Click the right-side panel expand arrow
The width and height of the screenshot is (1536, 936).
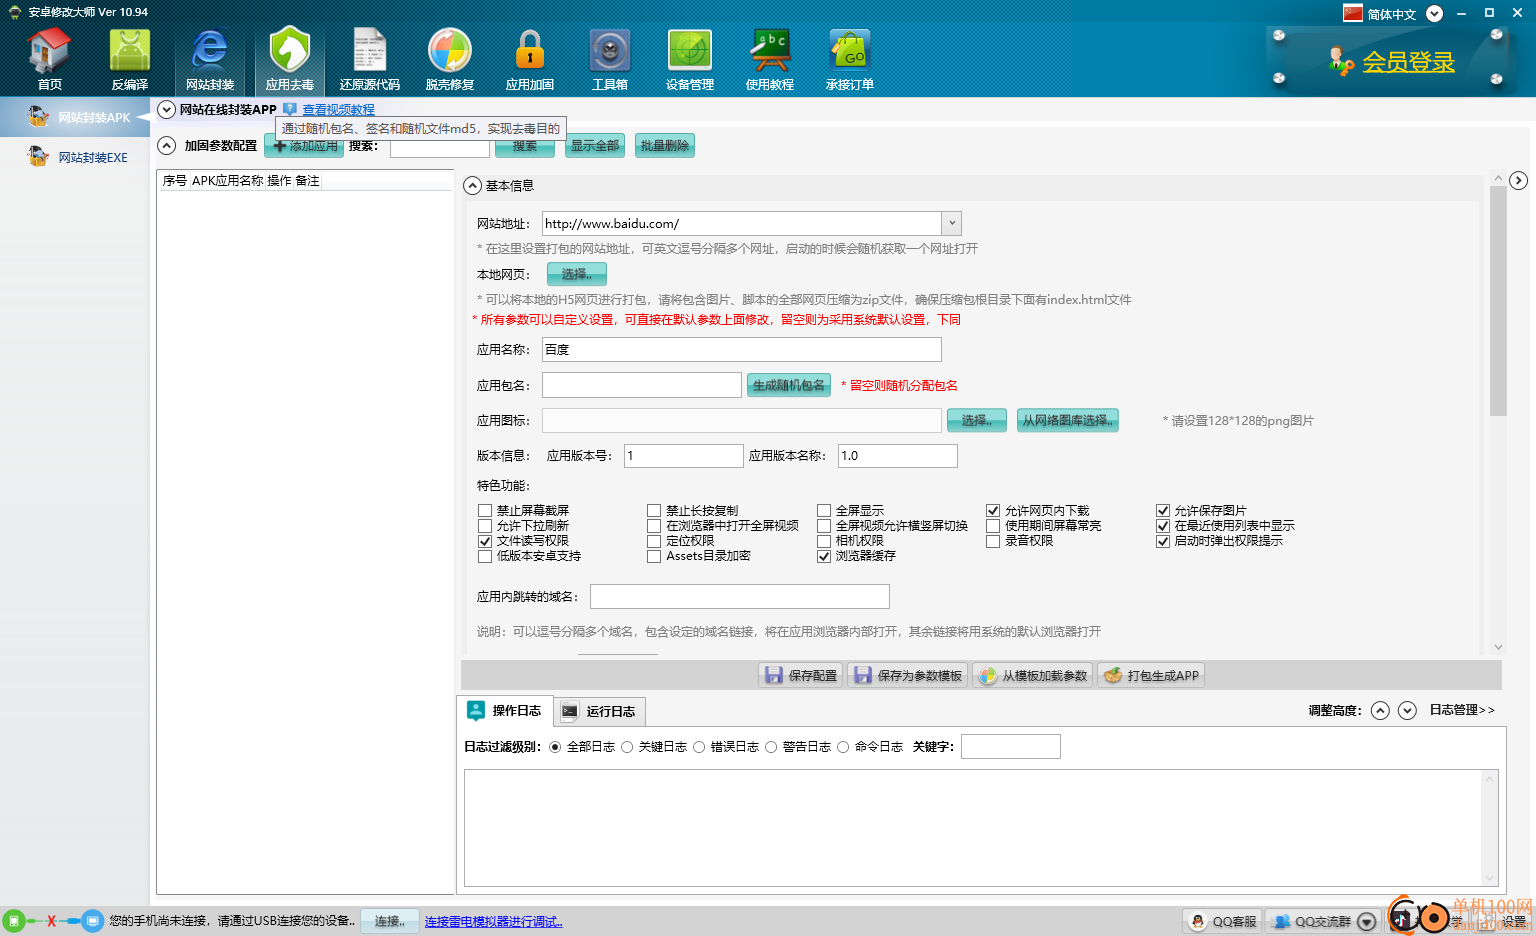1518,180
